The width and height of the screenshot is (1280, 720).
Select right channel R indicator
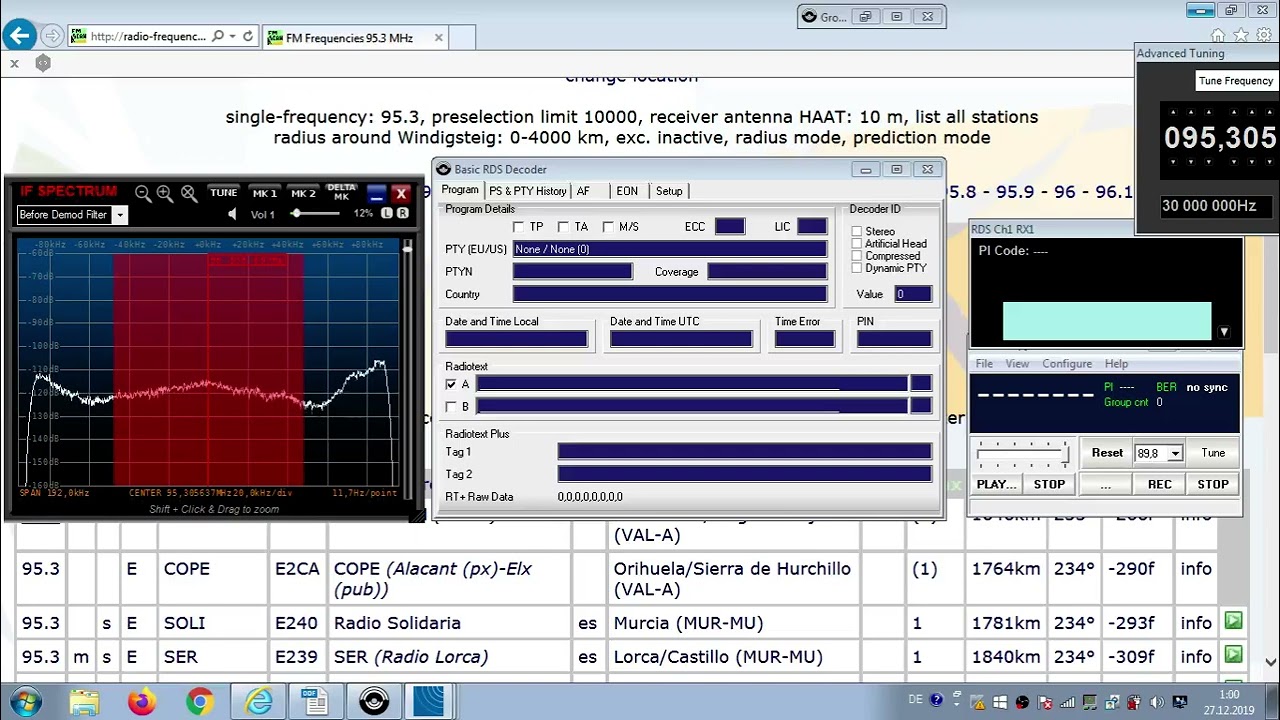click(402, 213)
